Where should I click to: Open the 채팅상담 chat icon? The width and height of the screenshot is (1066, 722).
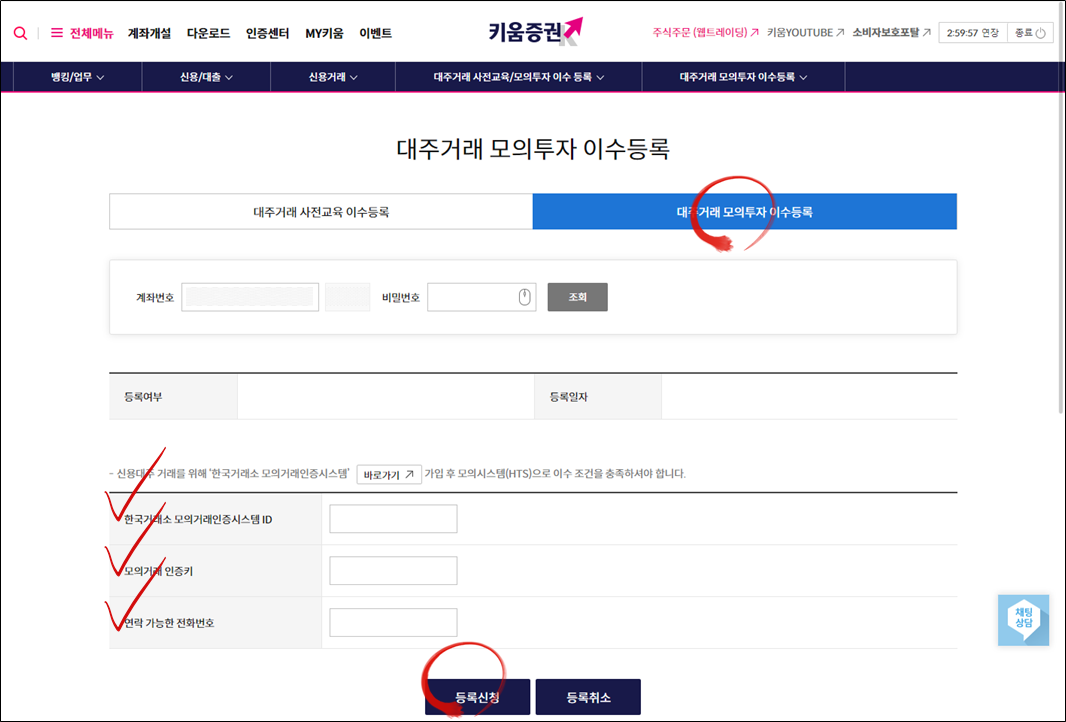[1023, 620]
